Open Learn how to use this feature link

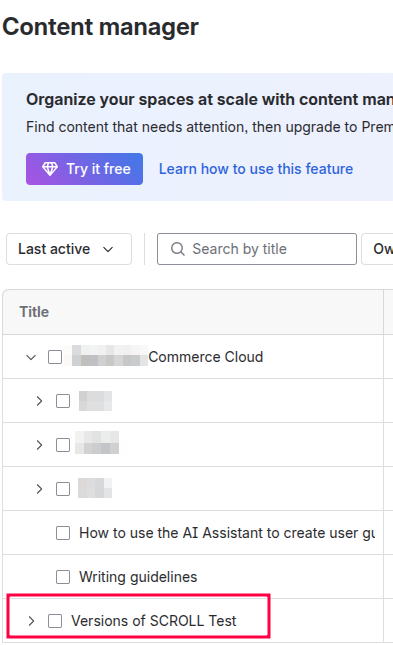[x=256, y=169]
